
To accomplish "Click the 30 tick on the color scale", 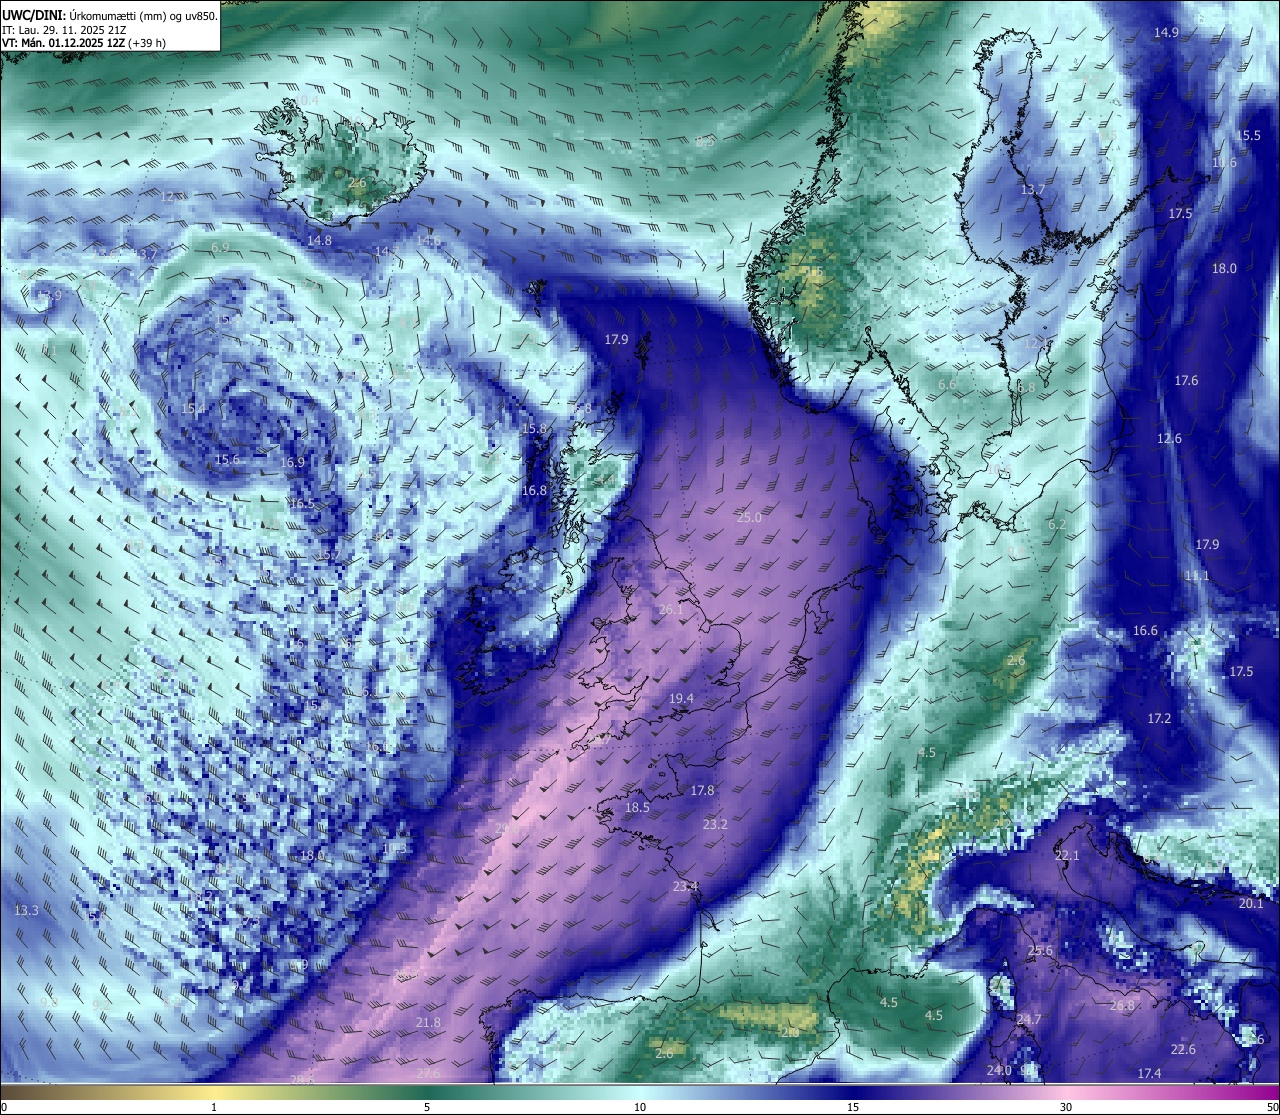I will (1066, 1107).
